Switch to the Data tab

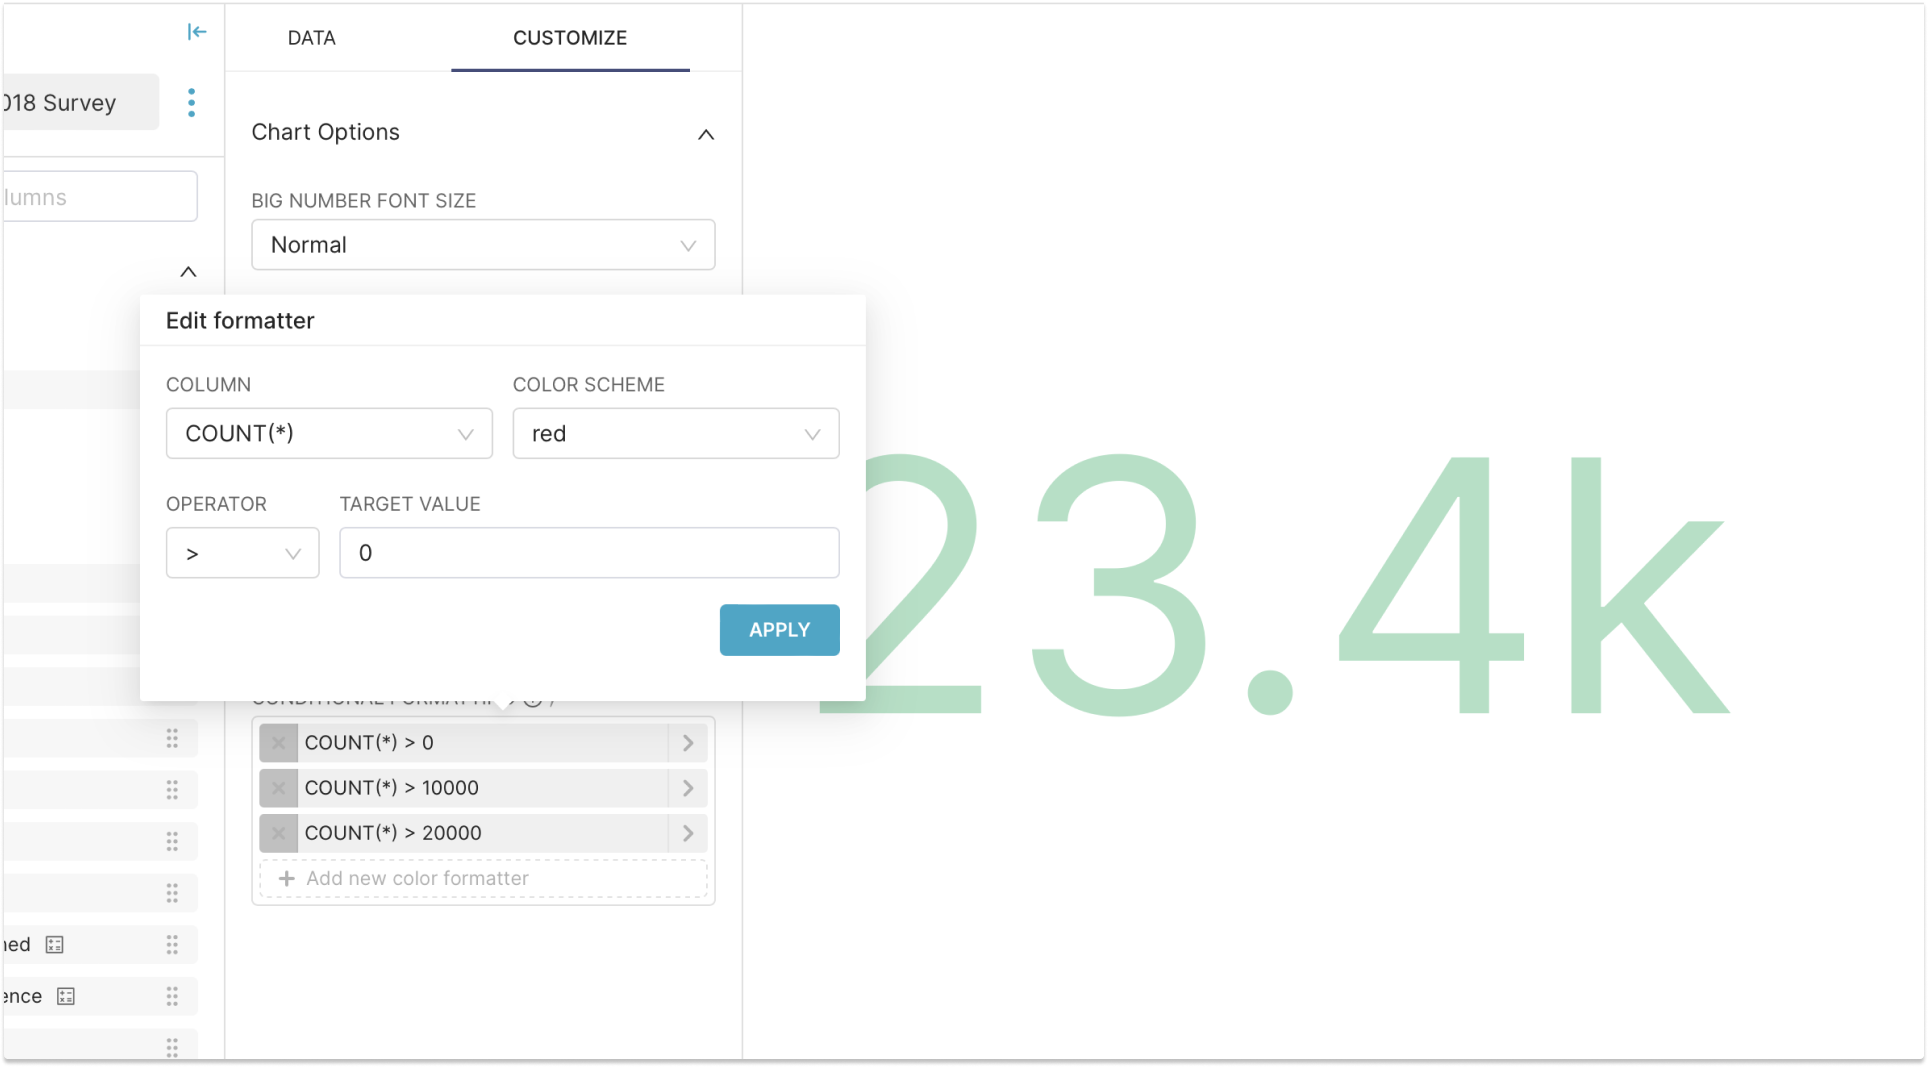tap(311, 38)
